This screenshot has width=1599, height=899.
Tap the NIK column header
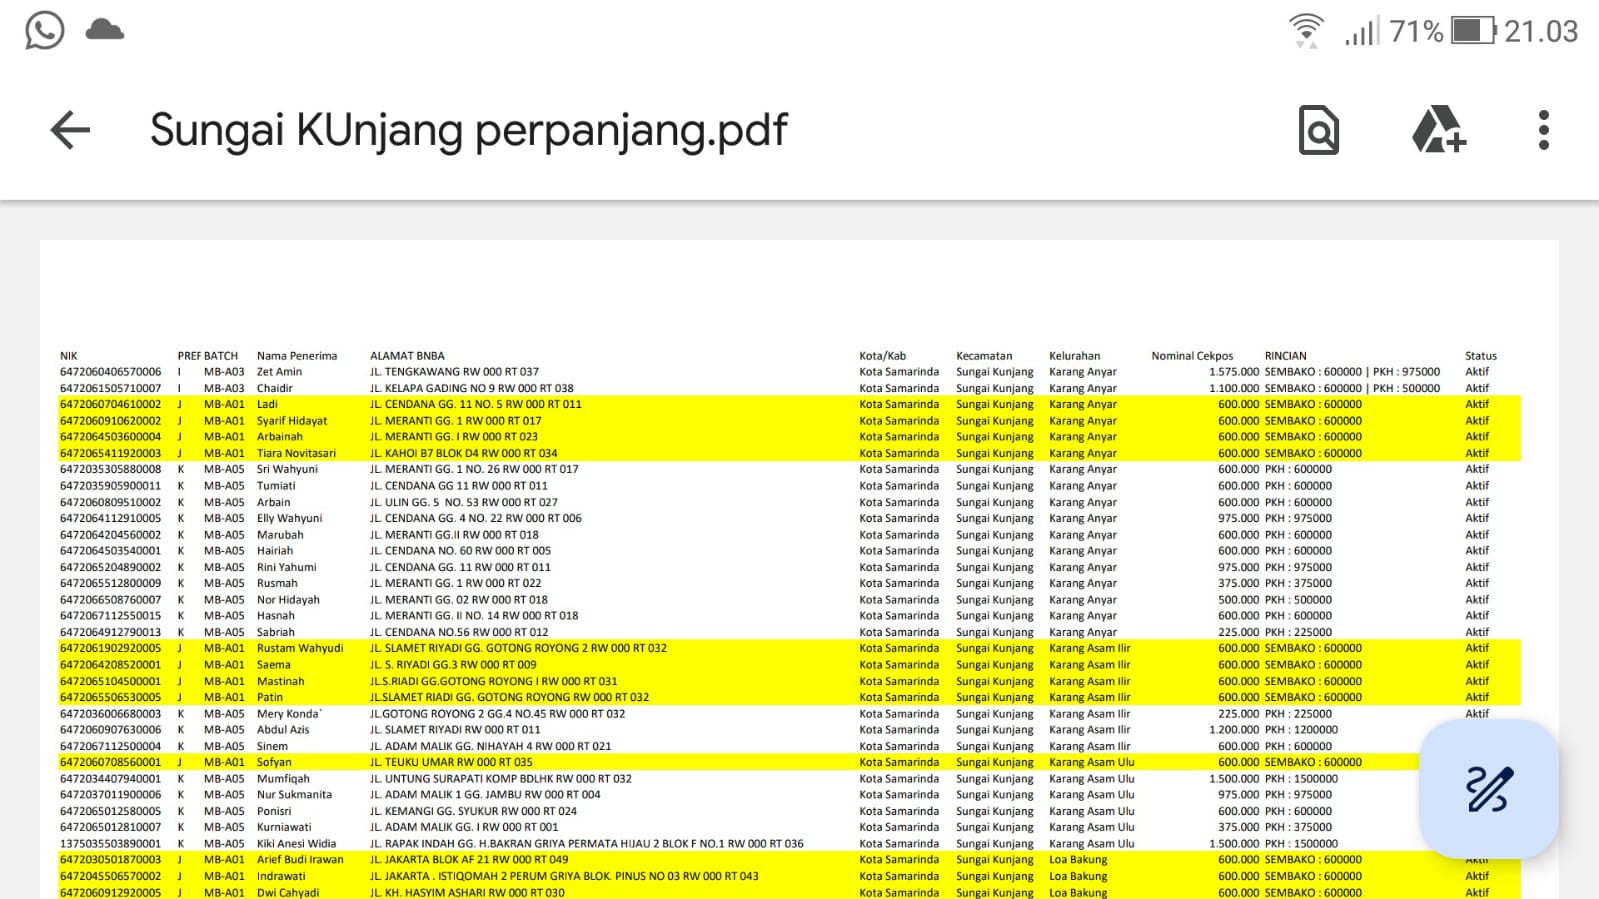[68, 356]
